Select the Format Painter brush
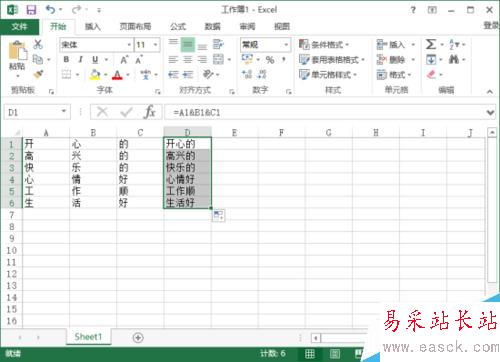The image size is (500, 362). (38, 74)
